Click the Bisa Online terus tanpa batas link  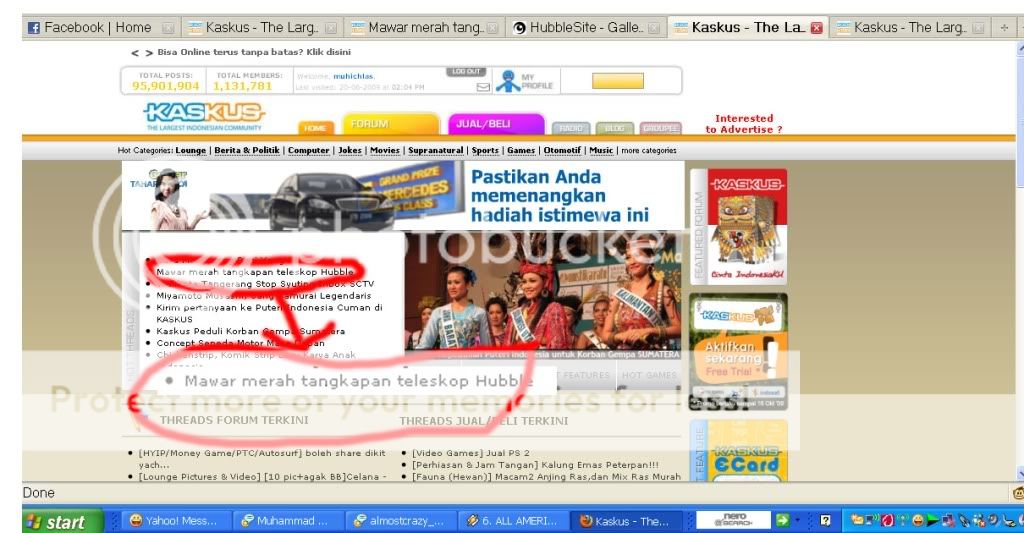[x=254, y=52]
